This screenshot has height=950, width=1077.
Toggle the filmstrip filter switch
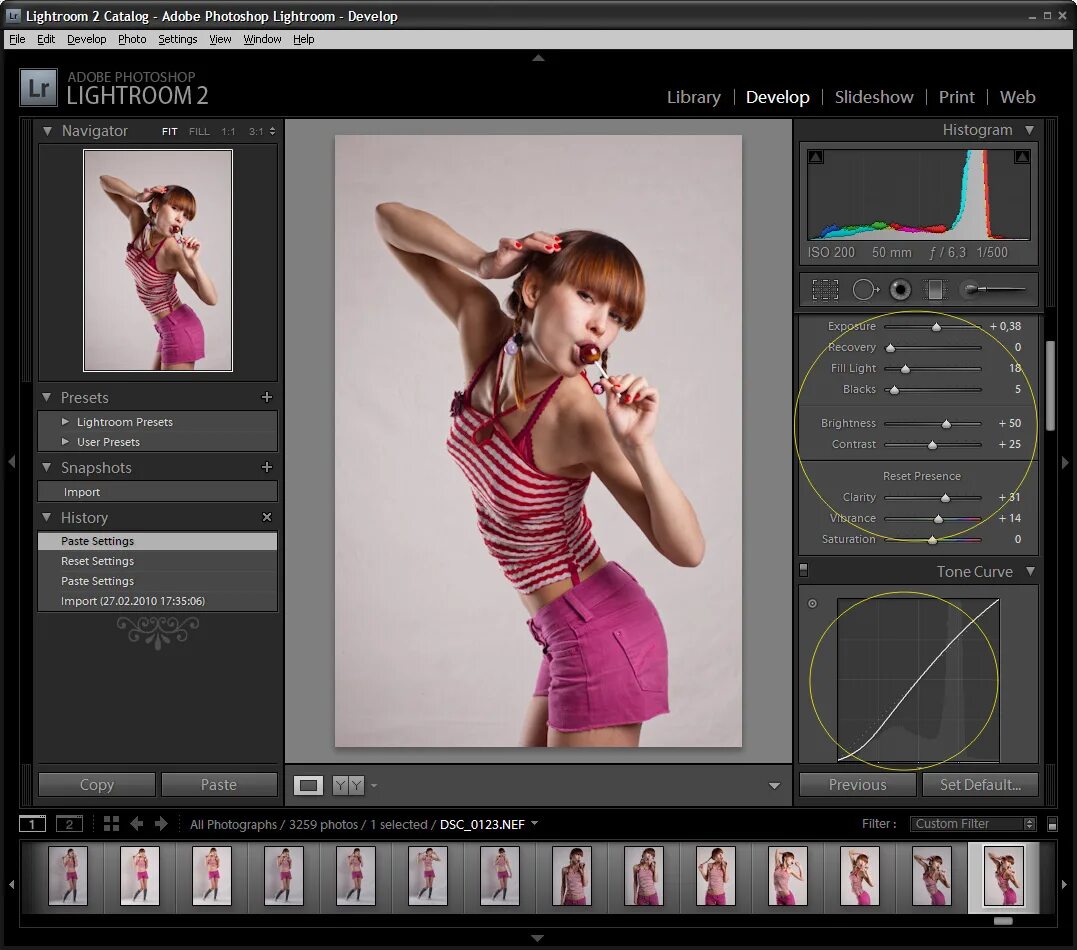click(x=1052, y=824)
